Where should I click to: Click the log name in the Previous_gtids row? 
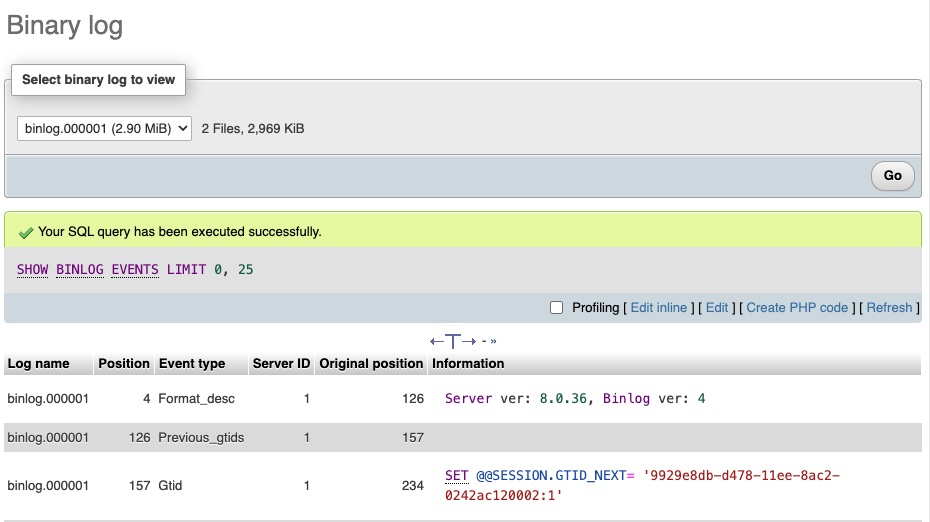[48, 438]
